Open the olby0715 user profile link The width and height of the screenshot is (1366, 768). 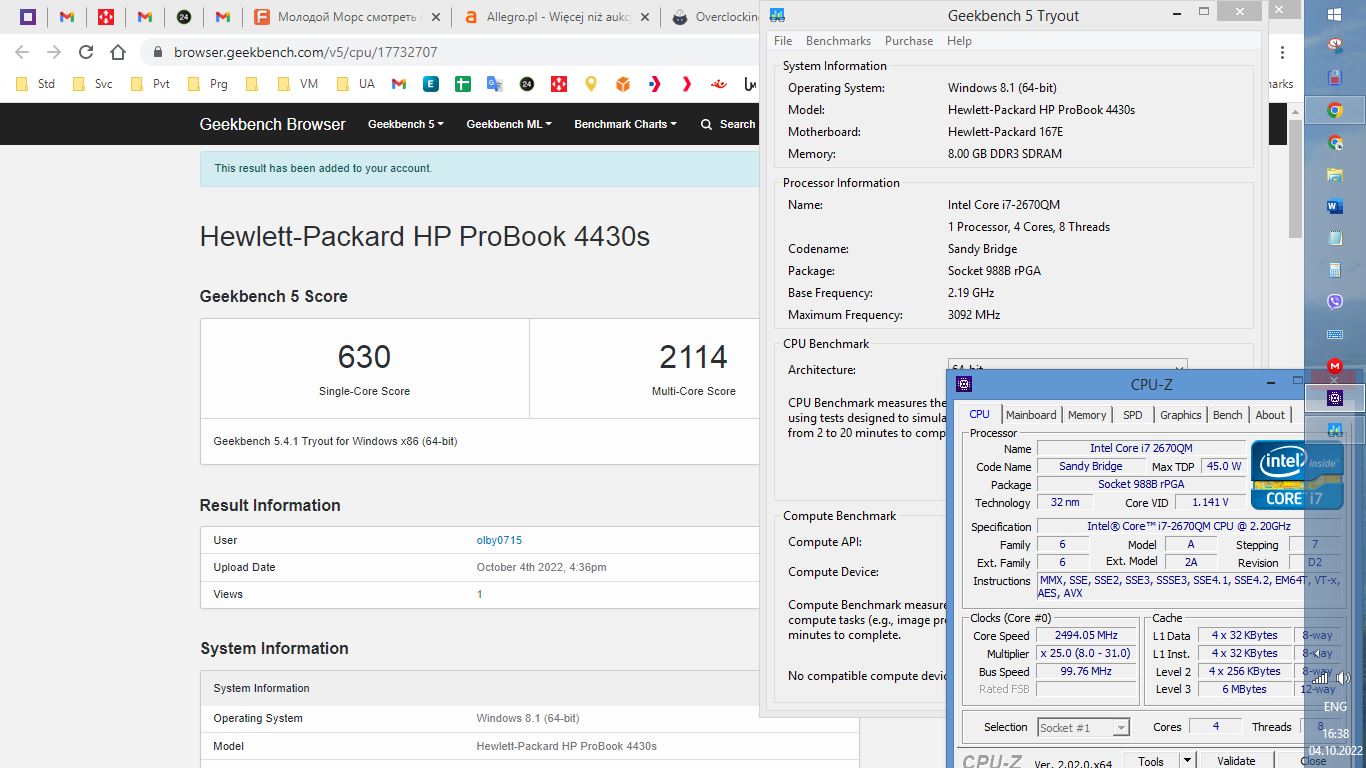pos(499,540)
